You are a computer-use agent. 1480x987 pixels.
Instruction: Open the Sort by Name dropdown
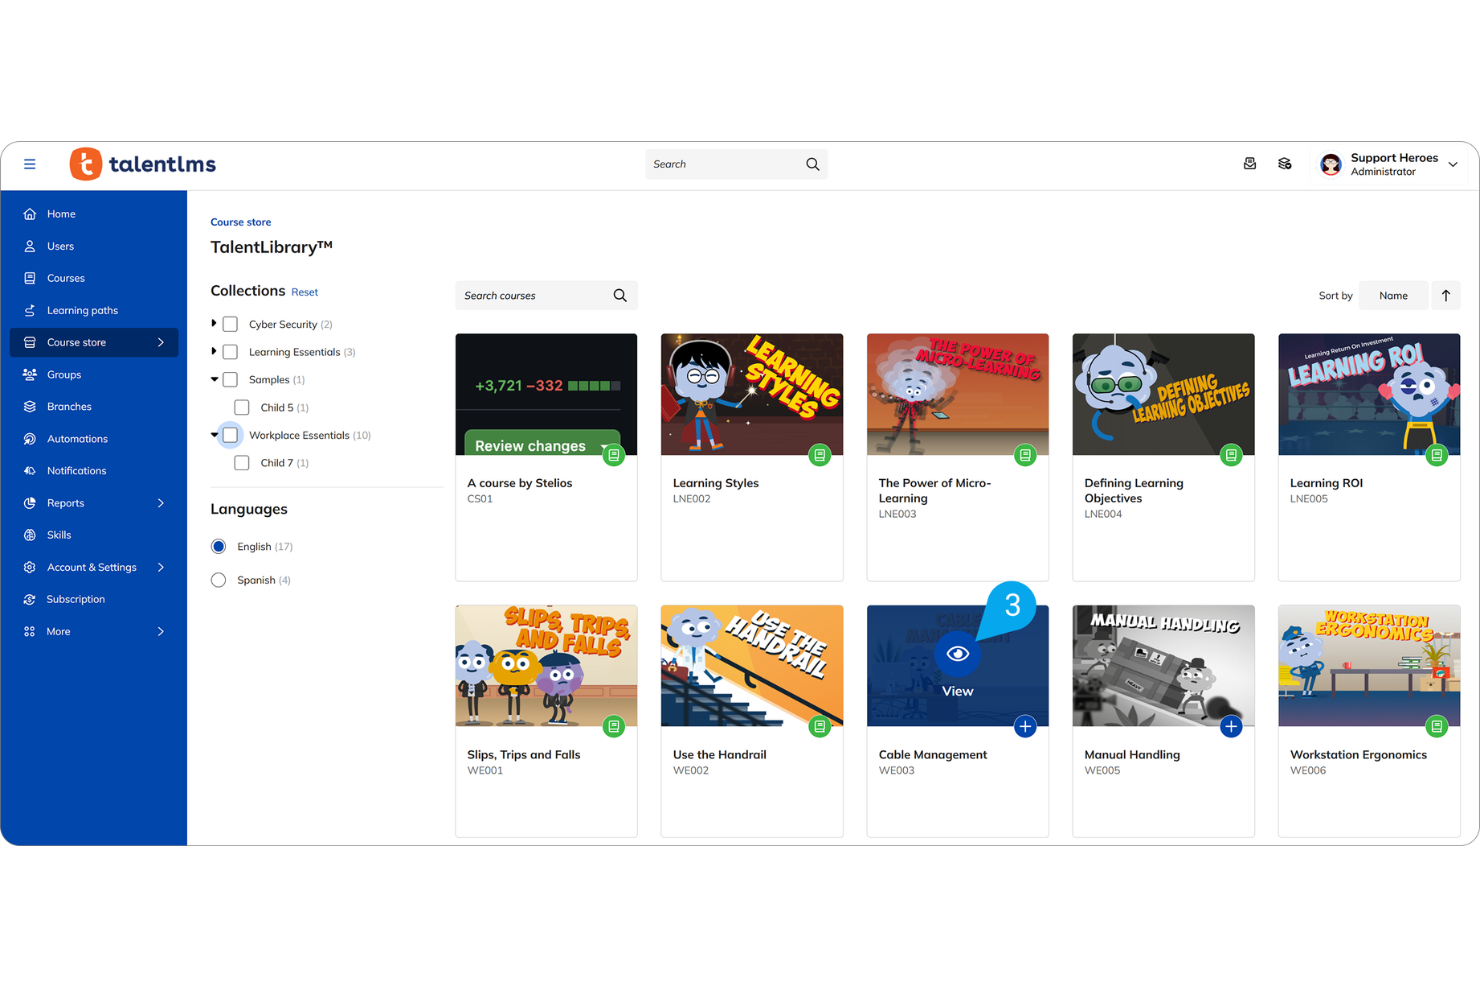click(x=1393, y=296)
